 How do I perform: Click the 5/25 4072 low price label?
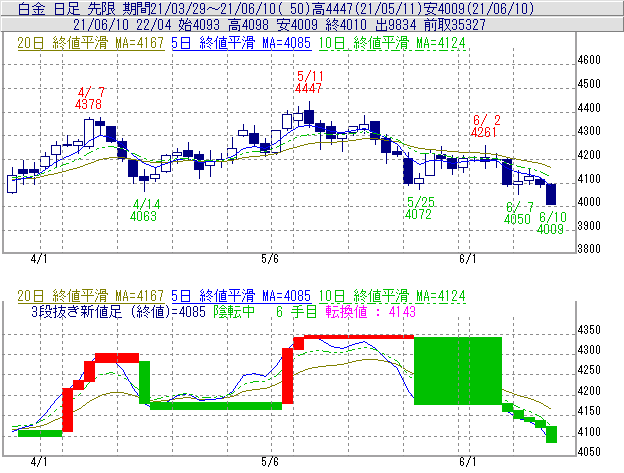[x=419, y=208]
